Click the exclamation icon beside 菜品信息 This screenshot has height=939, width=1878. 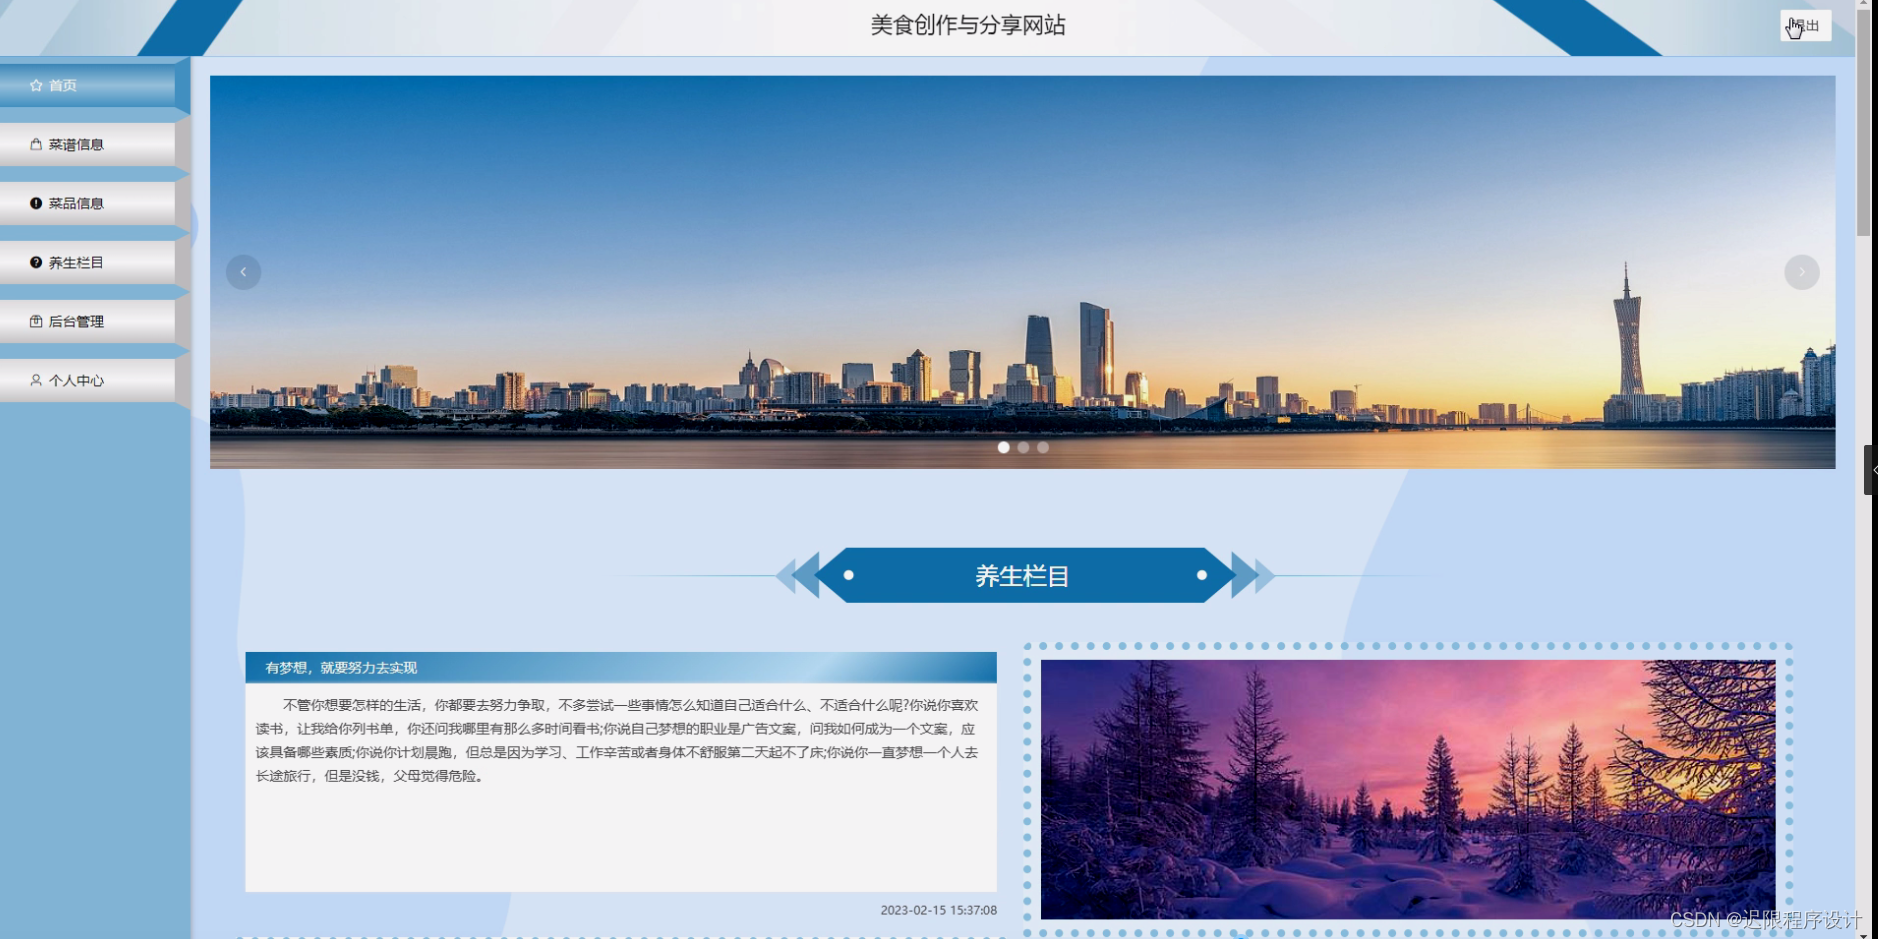pyautogui.click(x=36, y=203)
